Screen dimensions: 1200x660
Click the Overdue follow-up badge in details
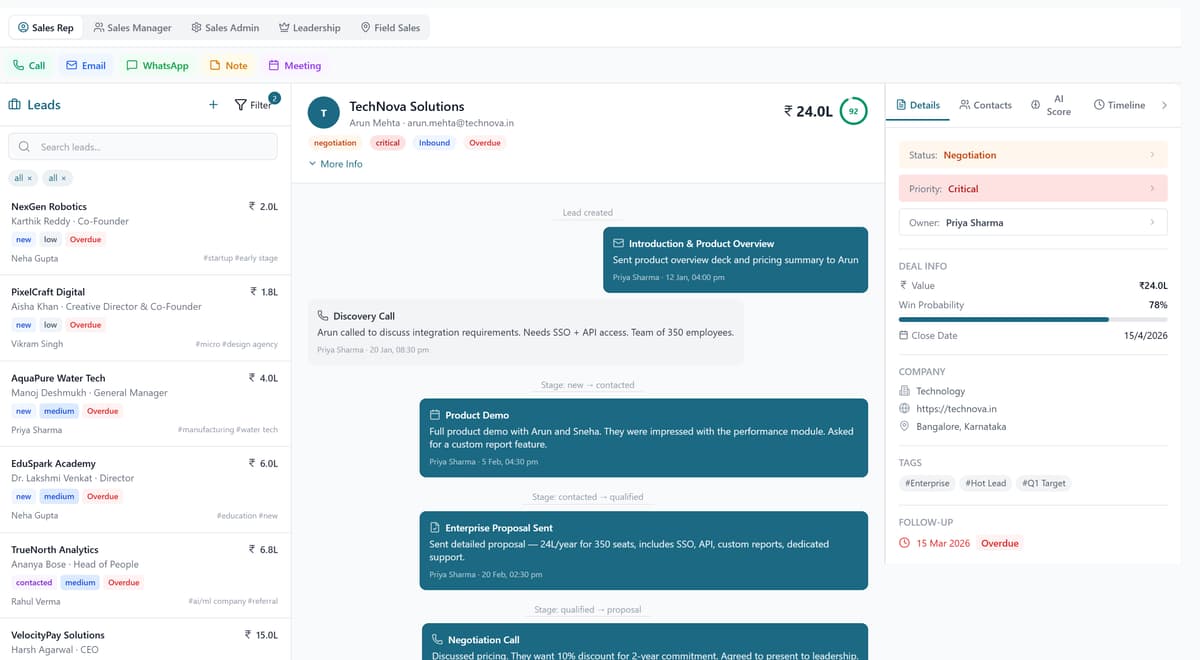pos(999,543)
